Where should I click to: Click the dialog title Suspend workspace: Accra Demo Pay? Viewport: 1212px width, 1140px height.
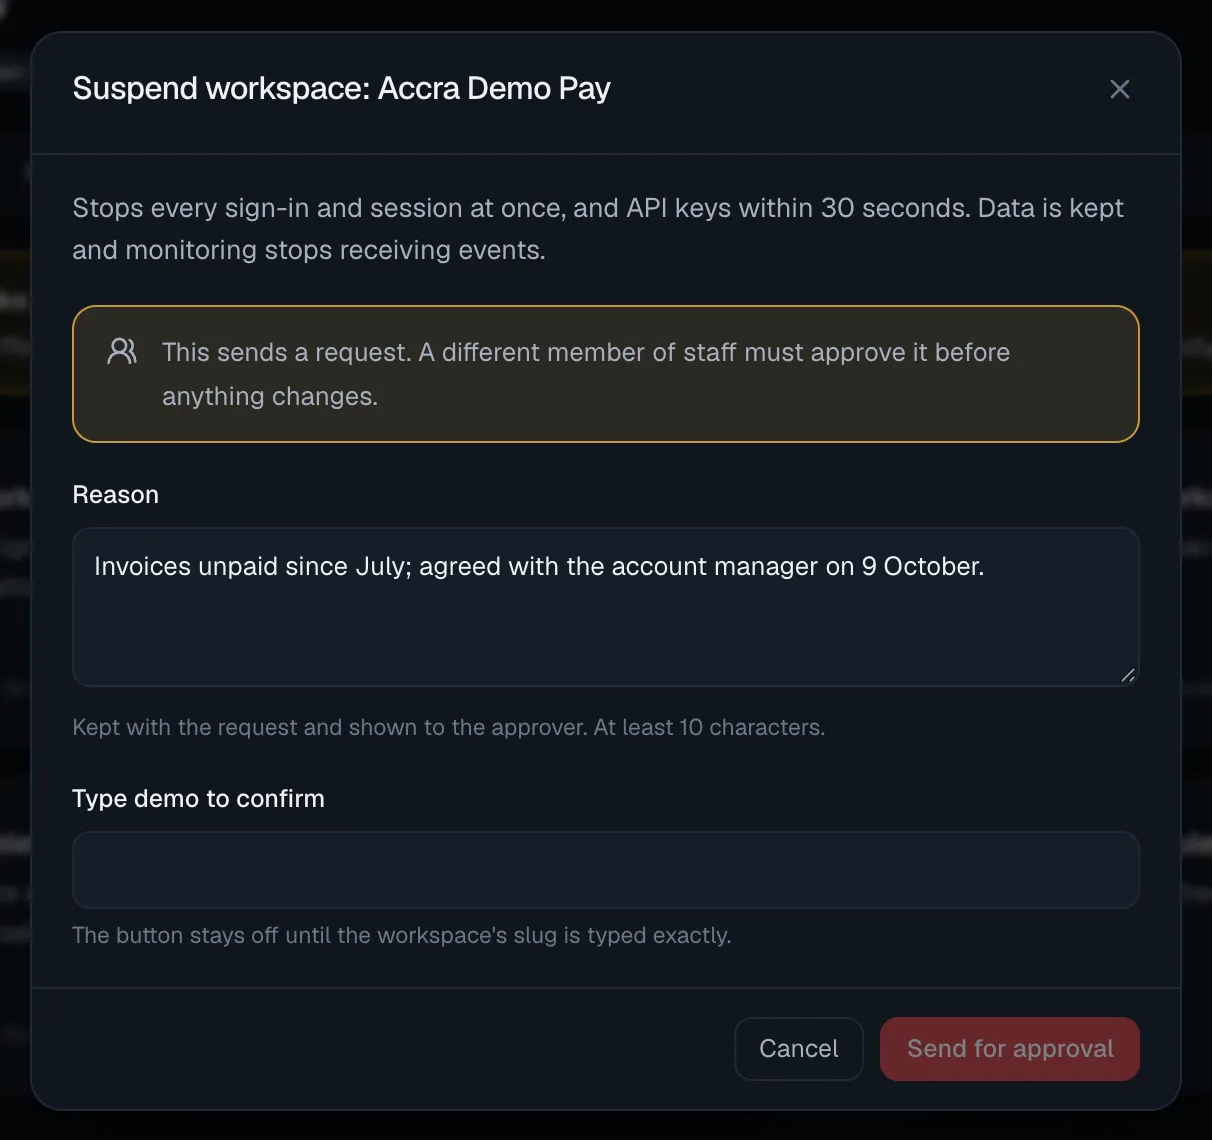coord(342,89)
